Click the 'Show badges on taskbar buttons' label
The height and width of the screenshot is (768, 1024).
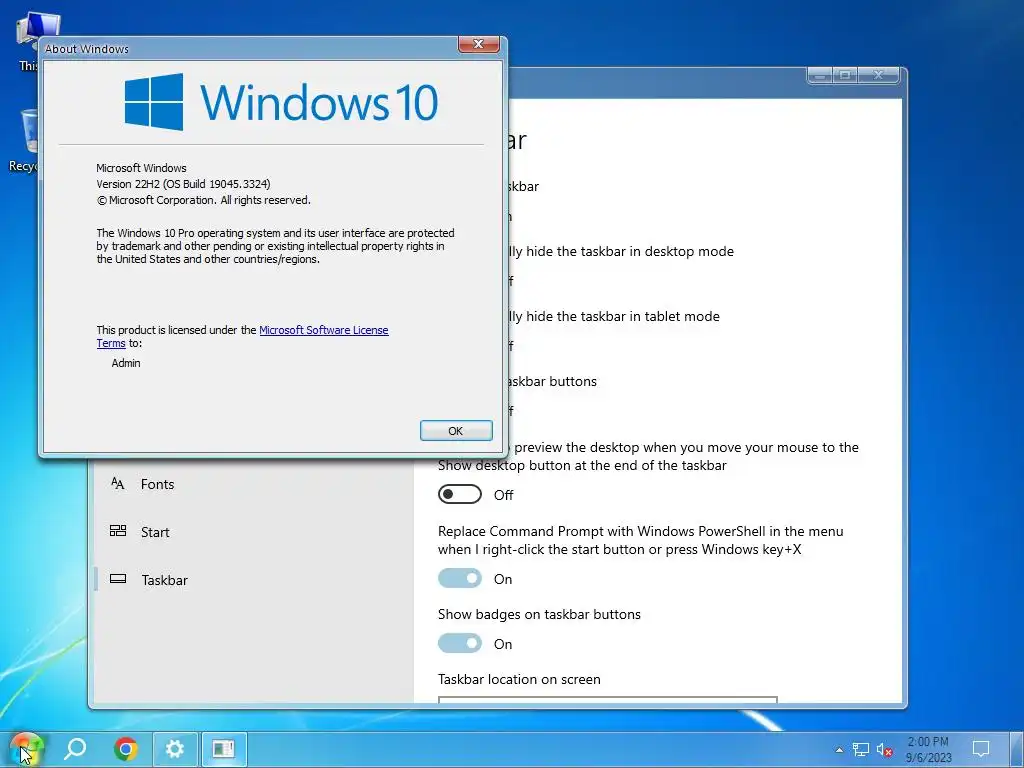[x=539, y=615]
